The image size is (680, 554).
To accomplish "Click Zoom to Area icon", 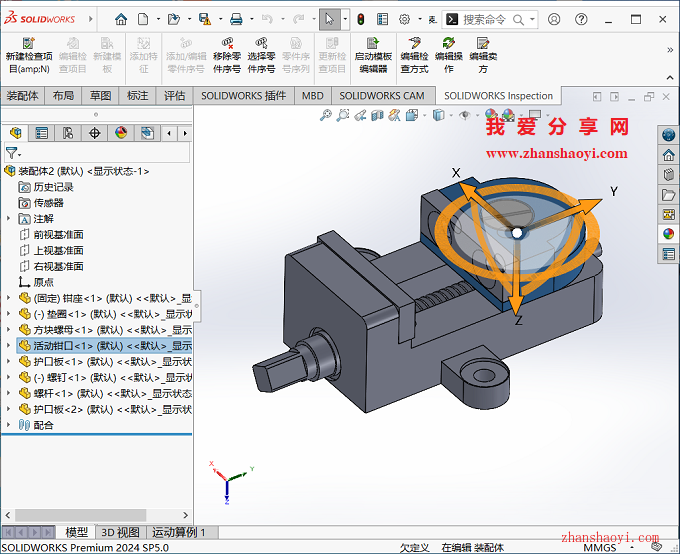I will coord(343,115).
